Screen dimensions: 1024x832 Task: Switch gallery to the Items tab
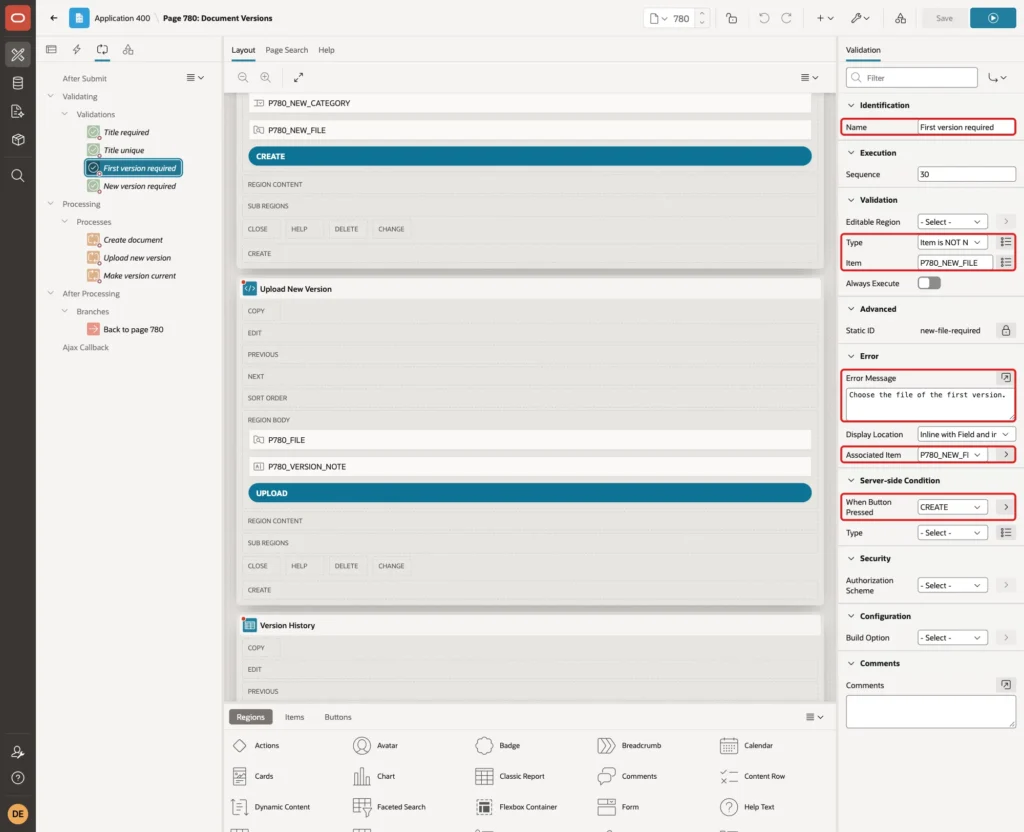[x=295, y=717]
